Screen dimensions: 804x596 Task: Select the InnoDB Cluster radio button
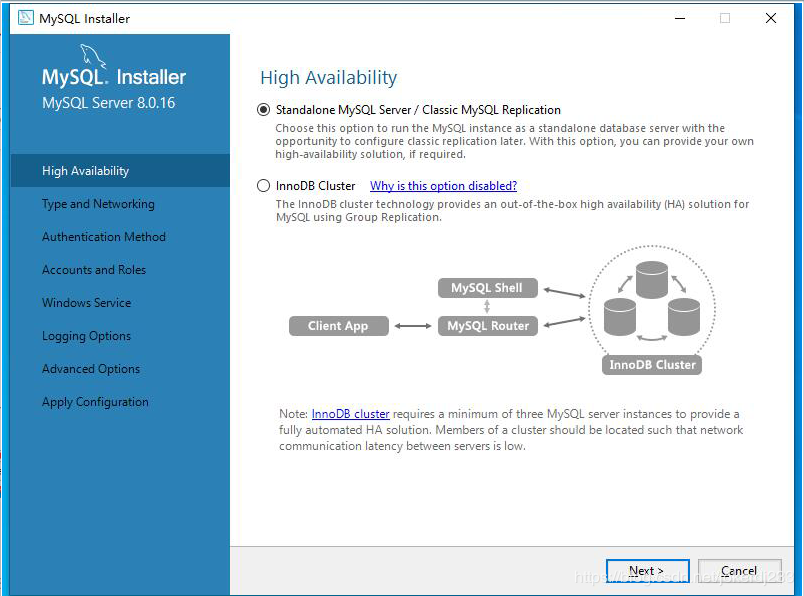point(264,186)
